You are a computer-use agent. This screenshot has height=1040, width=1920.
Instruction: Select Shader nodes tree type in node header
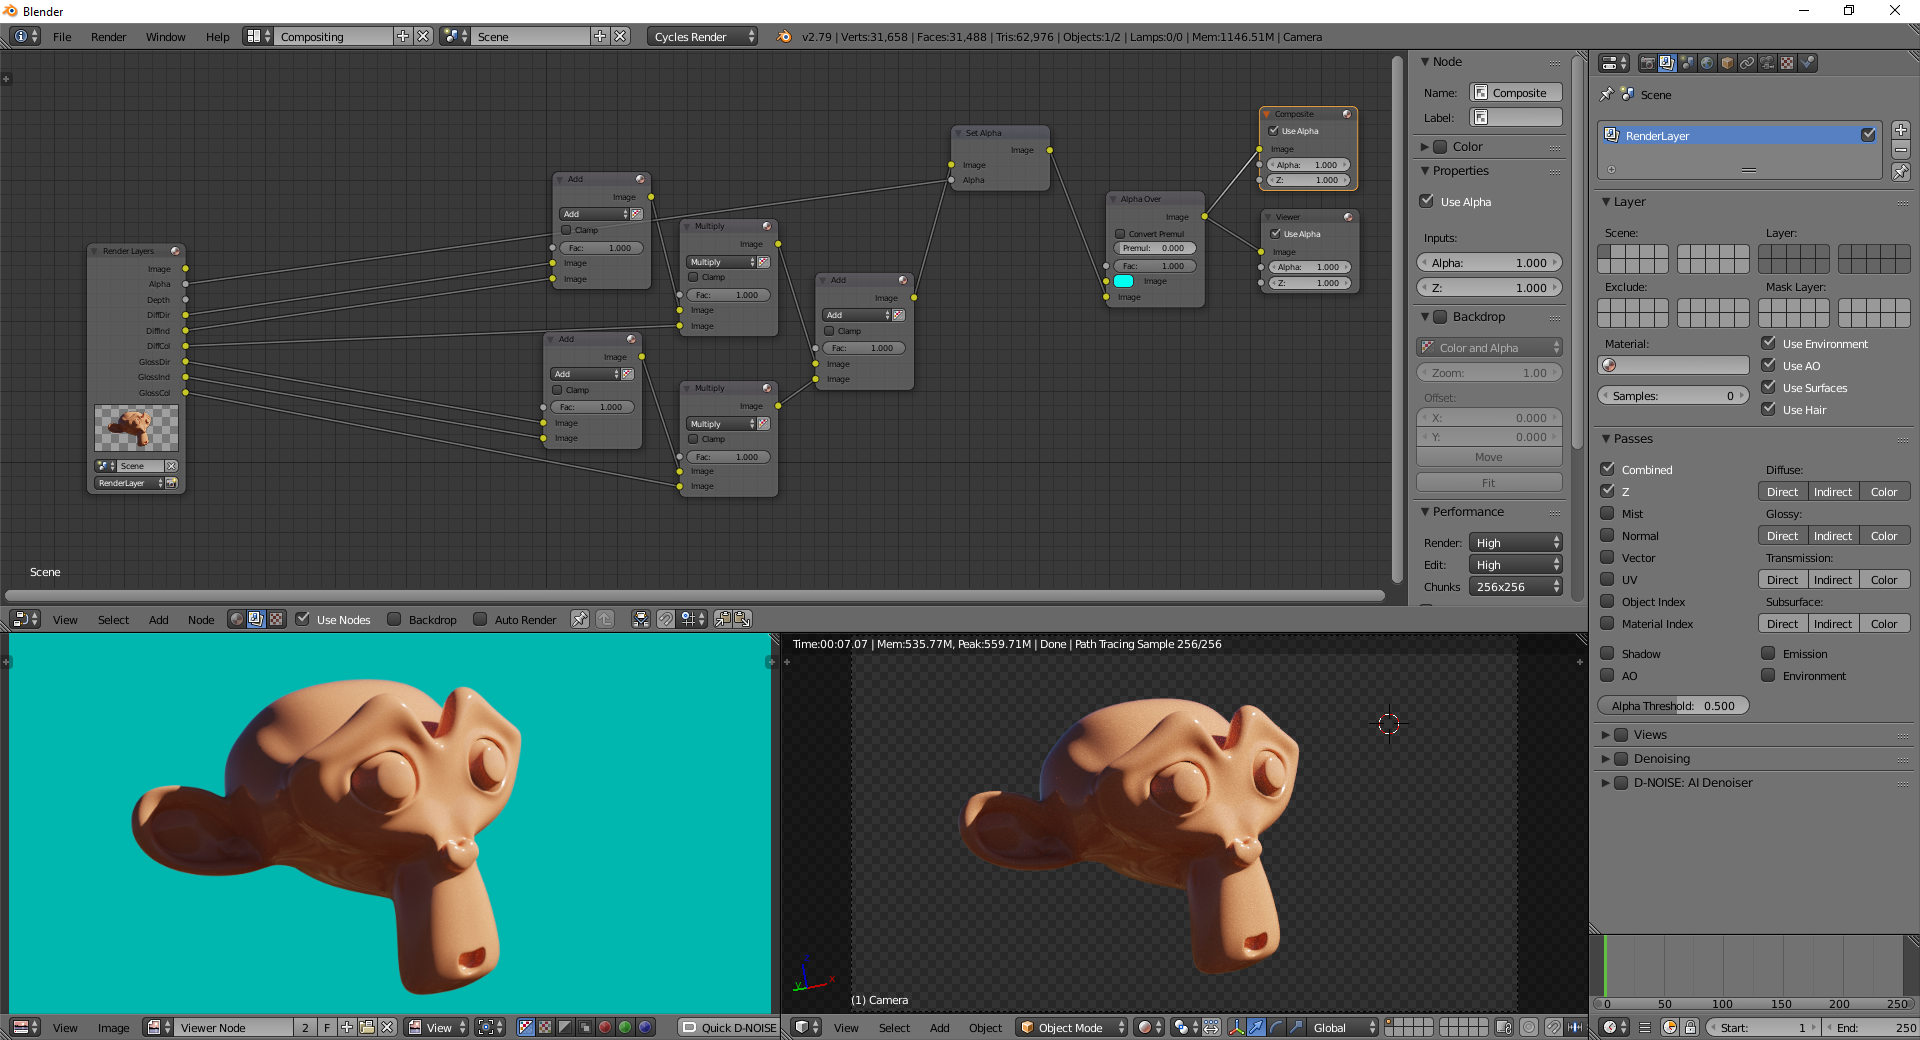point(237,619)
